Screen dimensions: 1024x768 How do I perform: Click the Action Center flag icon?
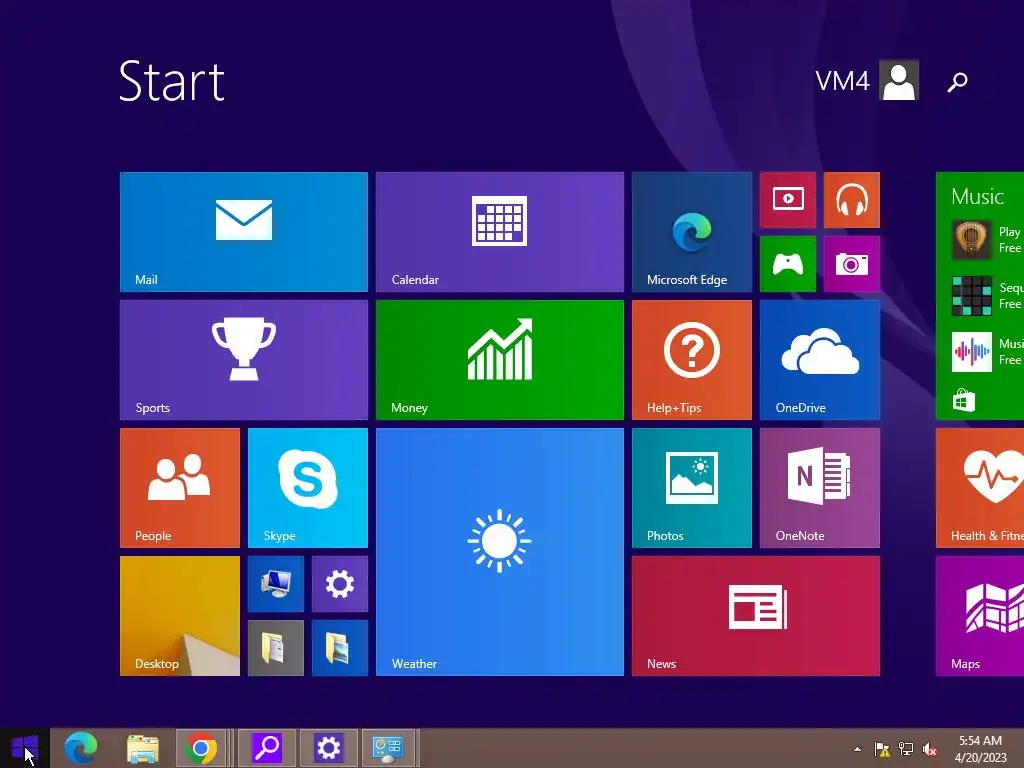point(882,749)
